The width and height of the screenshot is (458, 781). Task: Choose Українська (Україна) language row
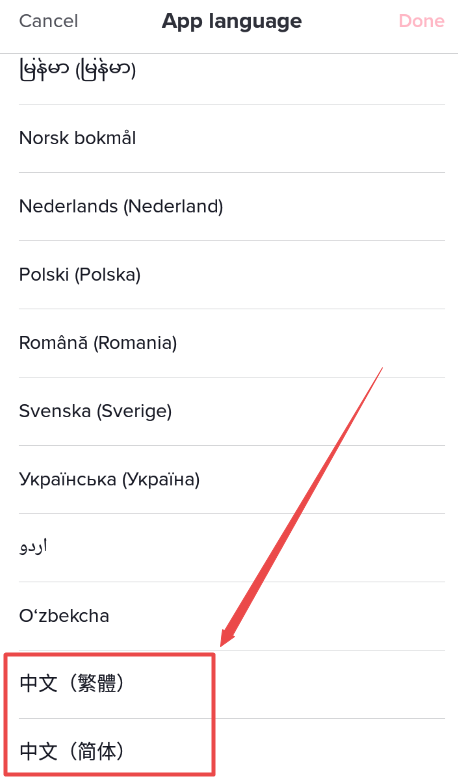coord(231,480)
